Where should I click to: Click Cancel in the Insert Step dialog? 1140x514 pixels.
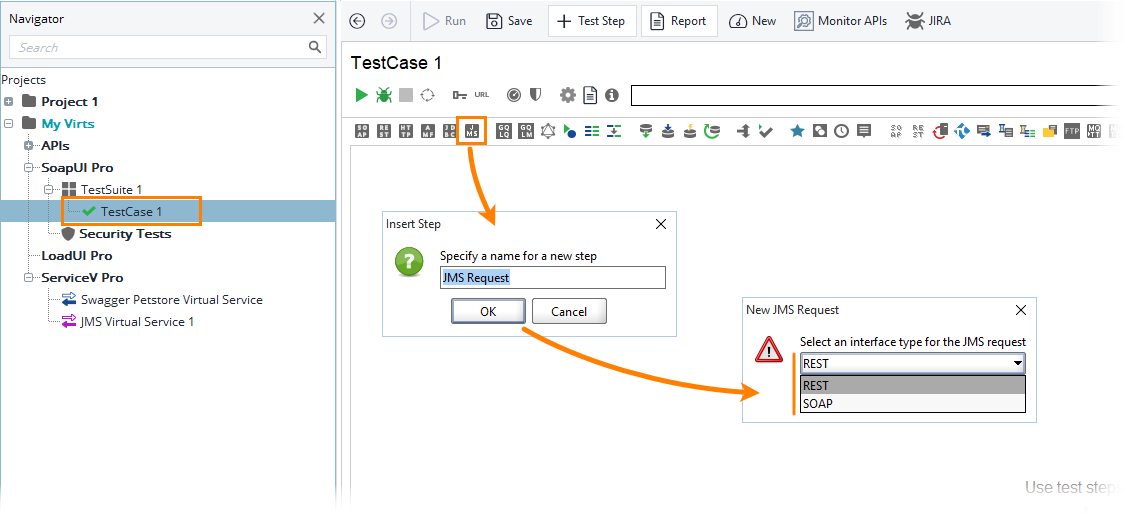coord(569,311)
